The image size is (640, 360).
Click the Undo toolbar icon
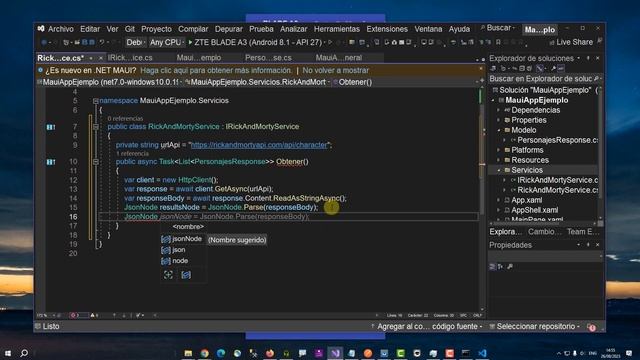click(102, 42)
